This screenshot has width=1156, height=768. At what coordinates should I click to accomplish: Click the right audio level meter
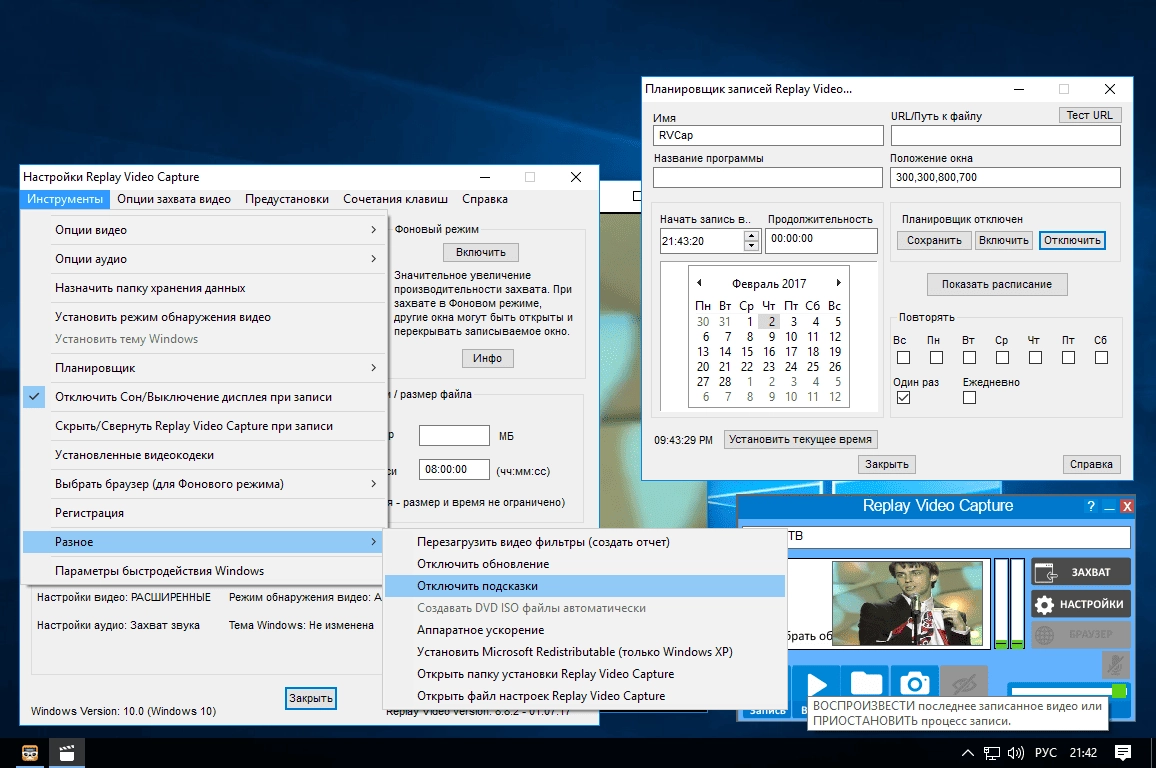click(1017, 603)
